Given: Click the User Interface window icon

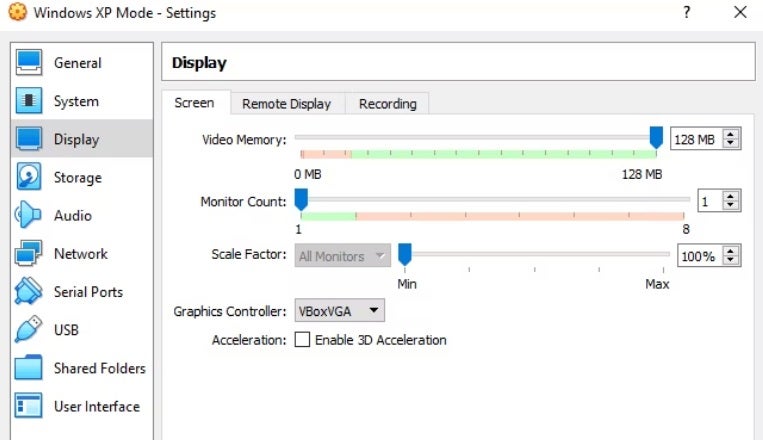Looking at the screenshot, I should pos(29,405).
